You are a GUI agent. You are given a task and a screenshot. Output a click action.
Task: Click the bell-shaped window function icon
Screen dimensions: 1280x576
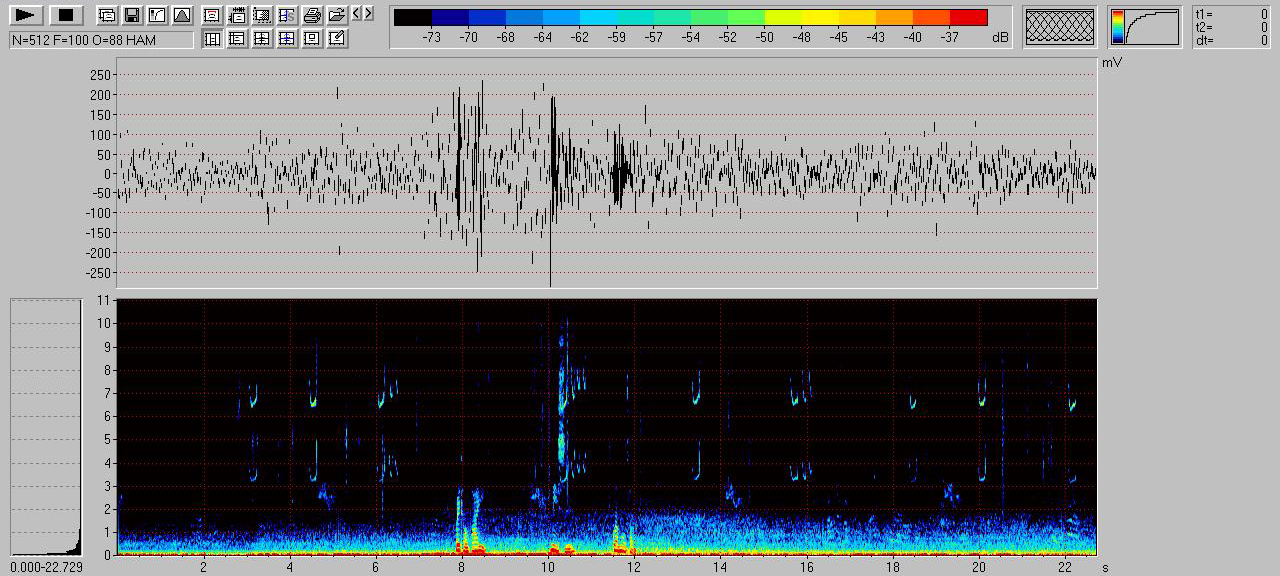point(181,15)
